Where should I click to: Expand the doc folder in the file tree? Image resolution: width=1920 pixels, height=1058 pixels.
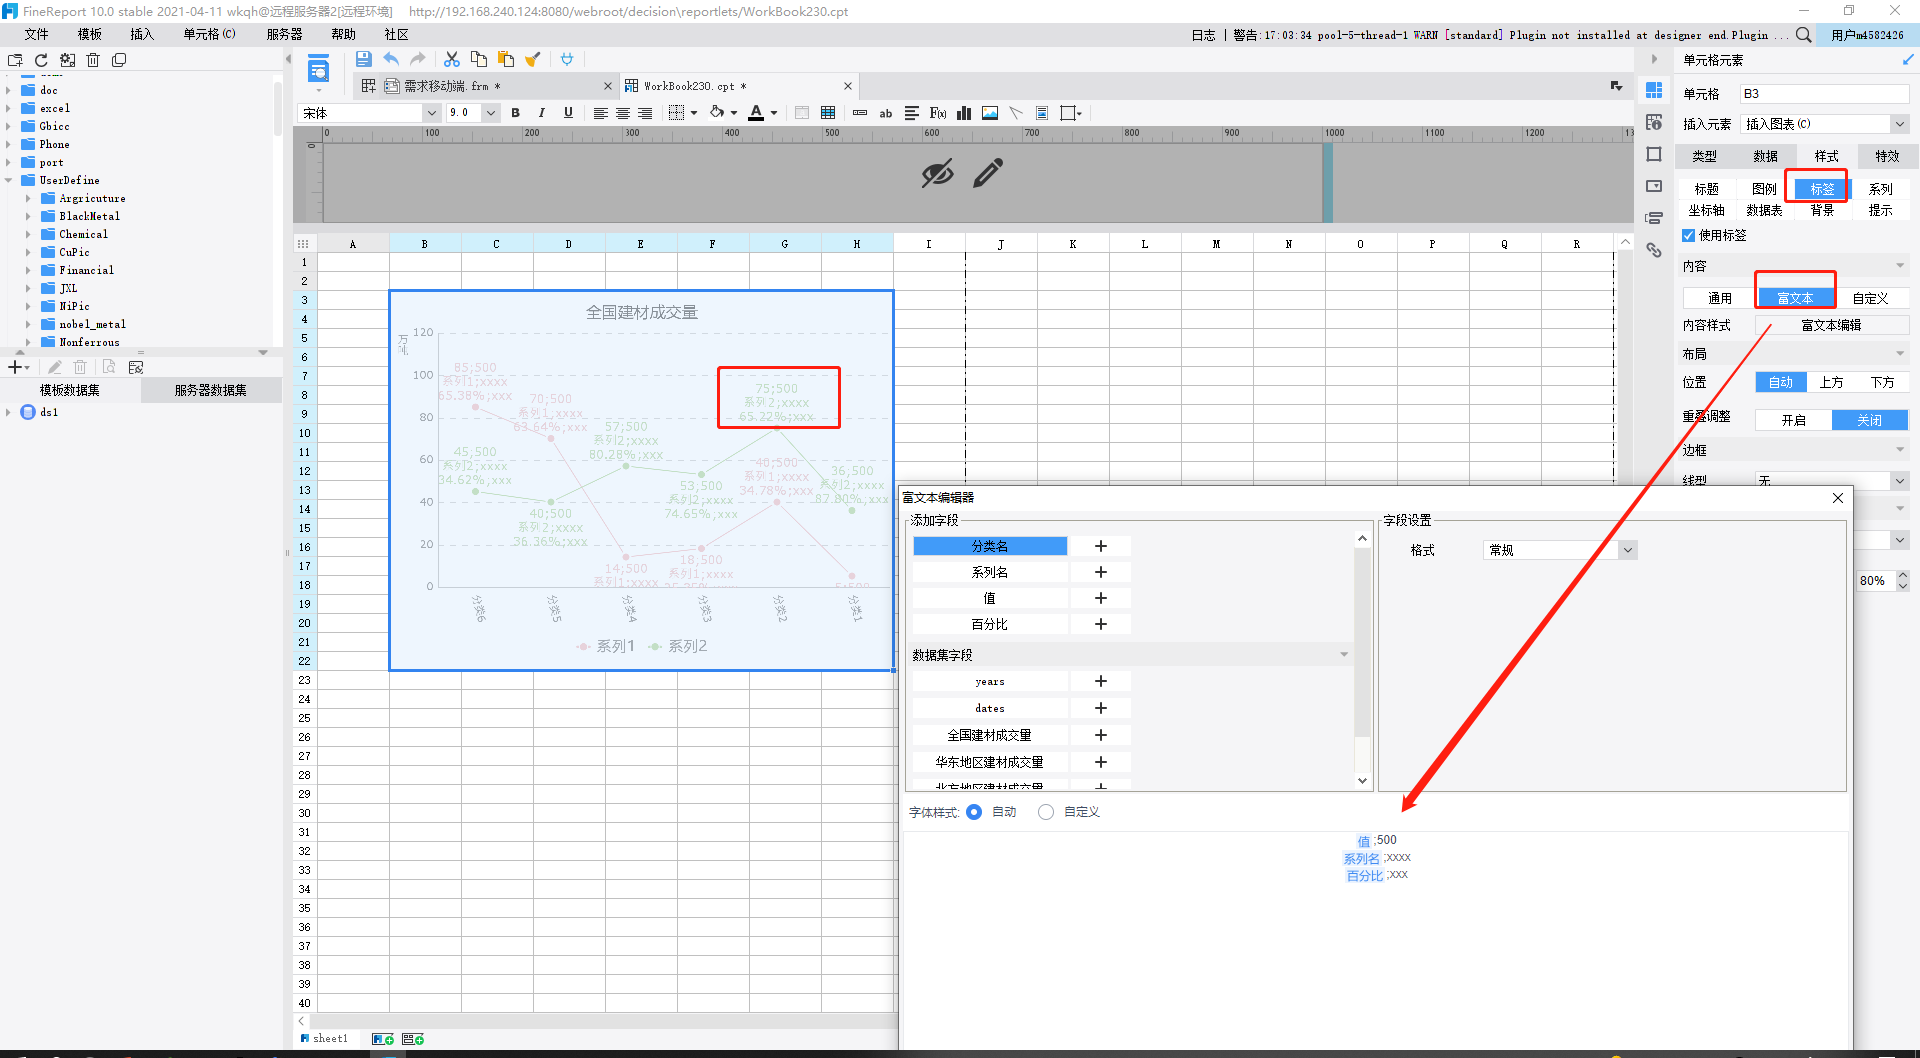[x=8, y=90]
